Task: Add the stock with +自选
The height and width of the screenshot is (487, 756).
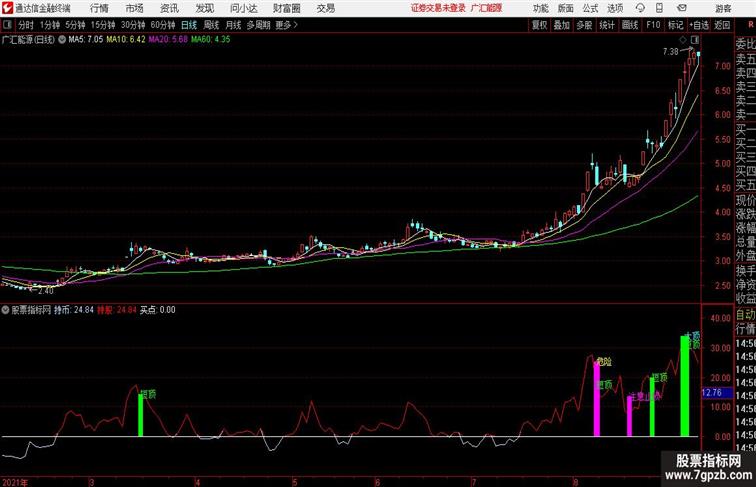Action: pos(699,25)
